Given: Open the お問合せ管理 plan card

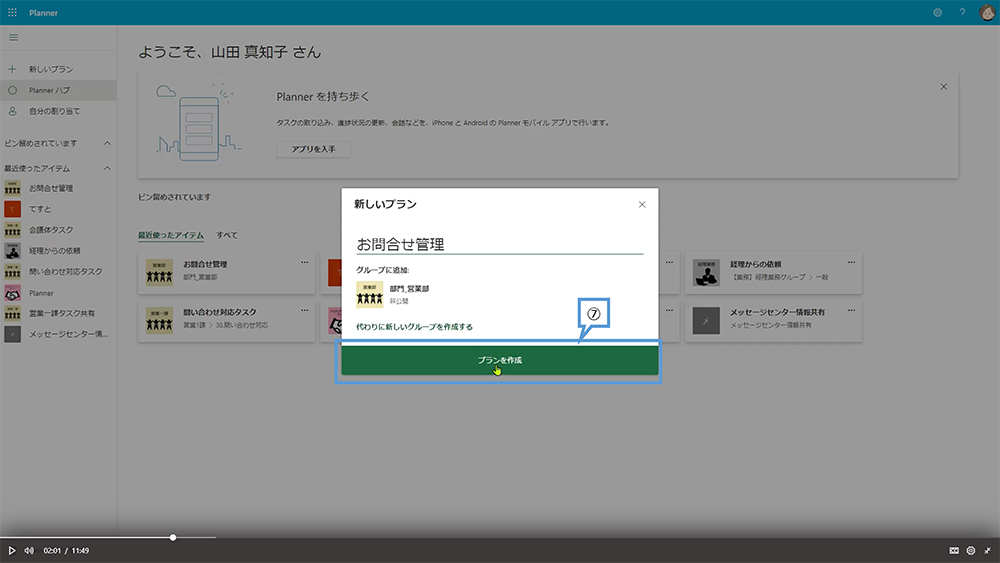Looking at the screenshot, I should tap(226, 272).
